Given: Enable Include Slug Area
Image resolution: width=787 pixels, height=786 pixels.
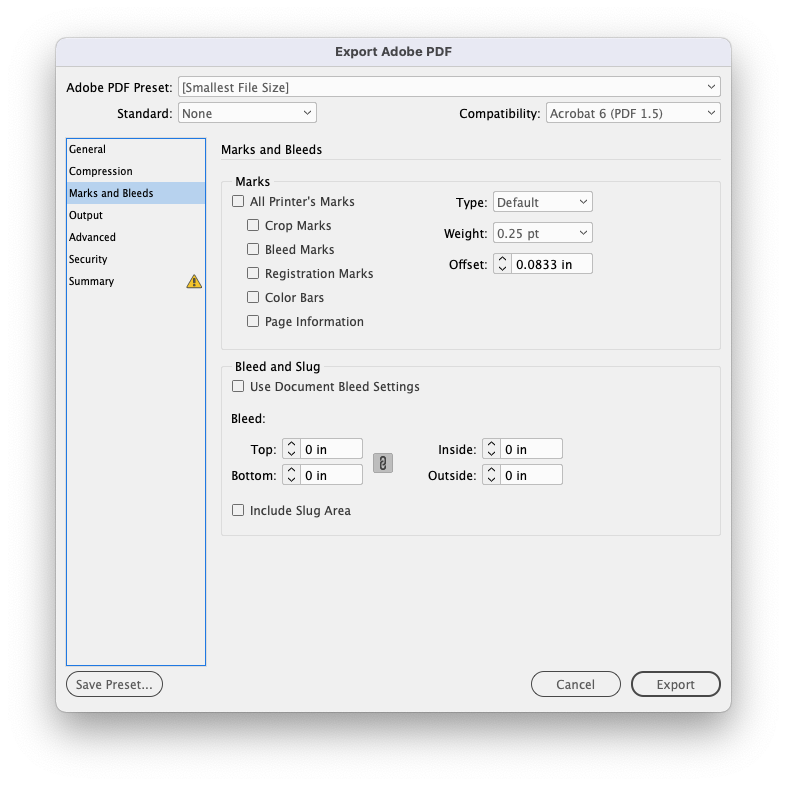Looking at the screenshot, I should click(x=238, y=510).
